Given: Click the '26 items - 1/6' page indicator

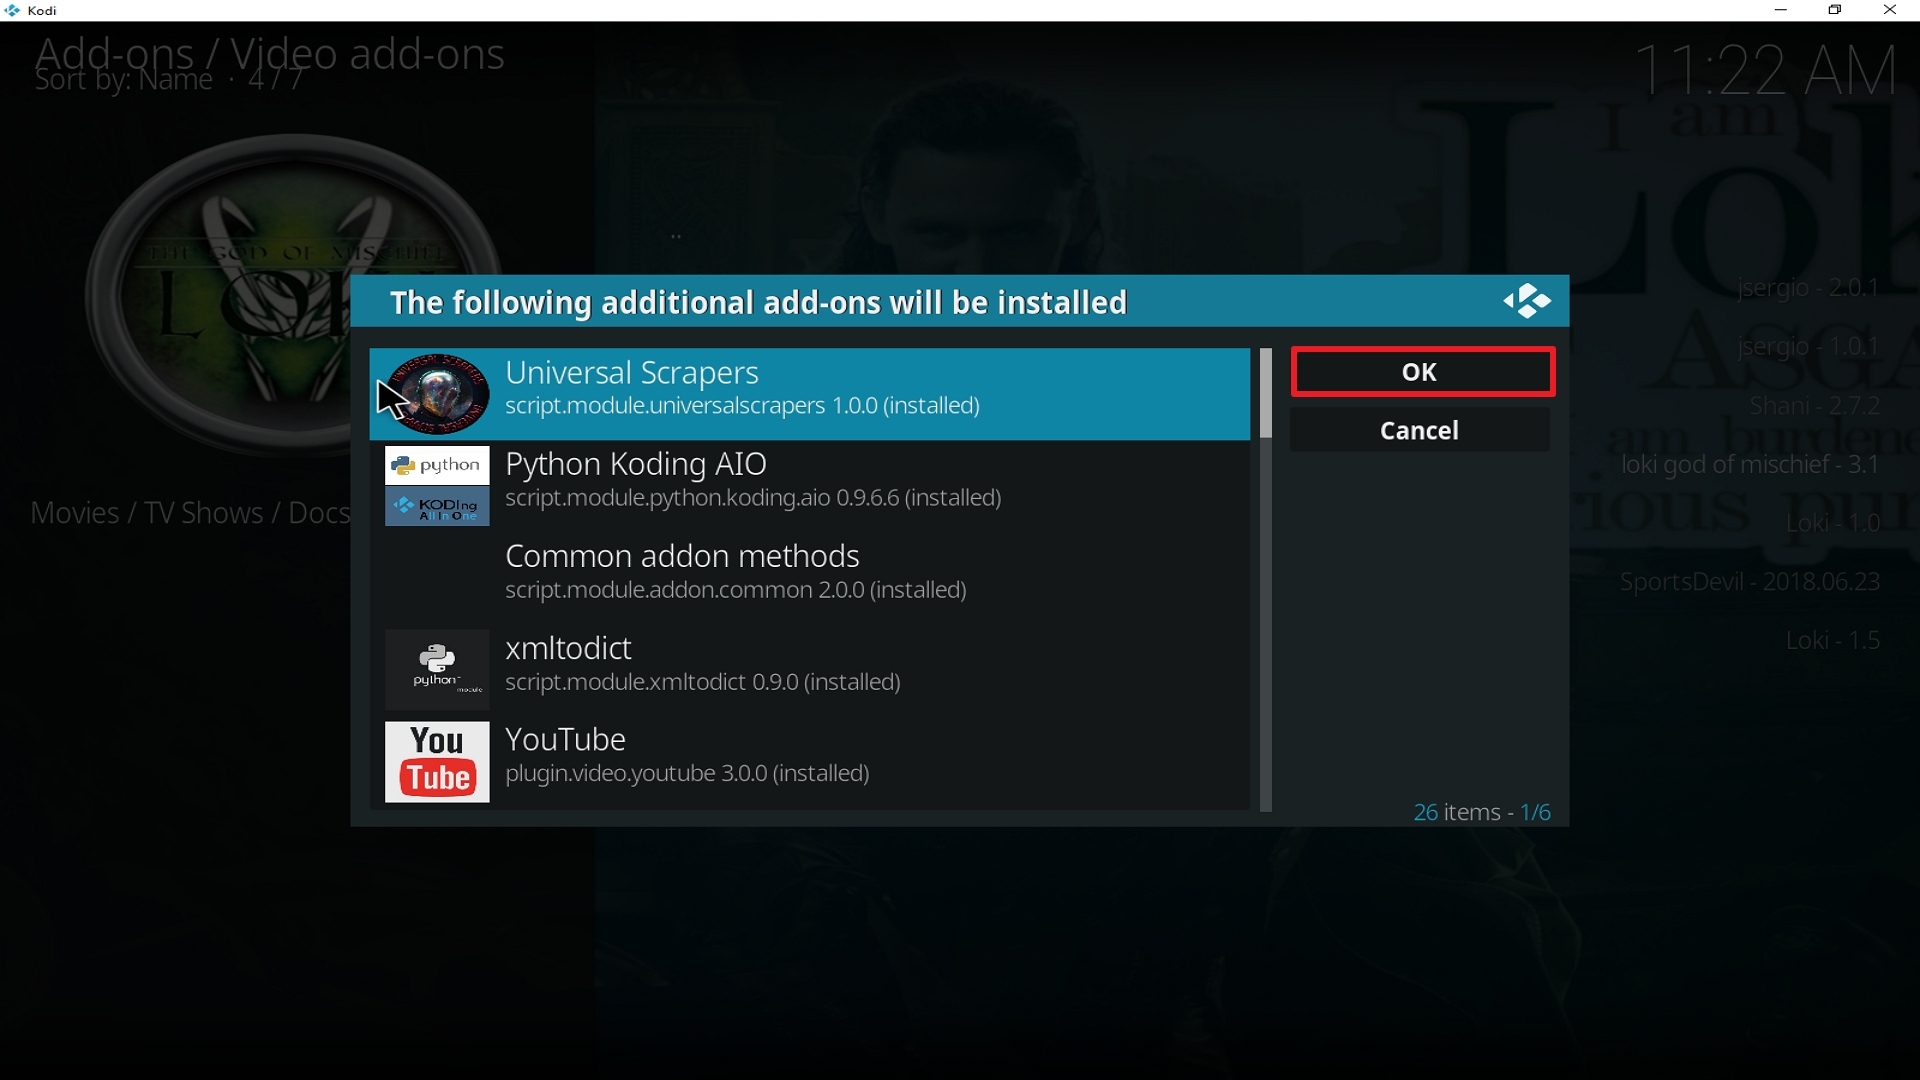Looking at the screenshot, I should pyautogui.click(x=1482, y=812).
